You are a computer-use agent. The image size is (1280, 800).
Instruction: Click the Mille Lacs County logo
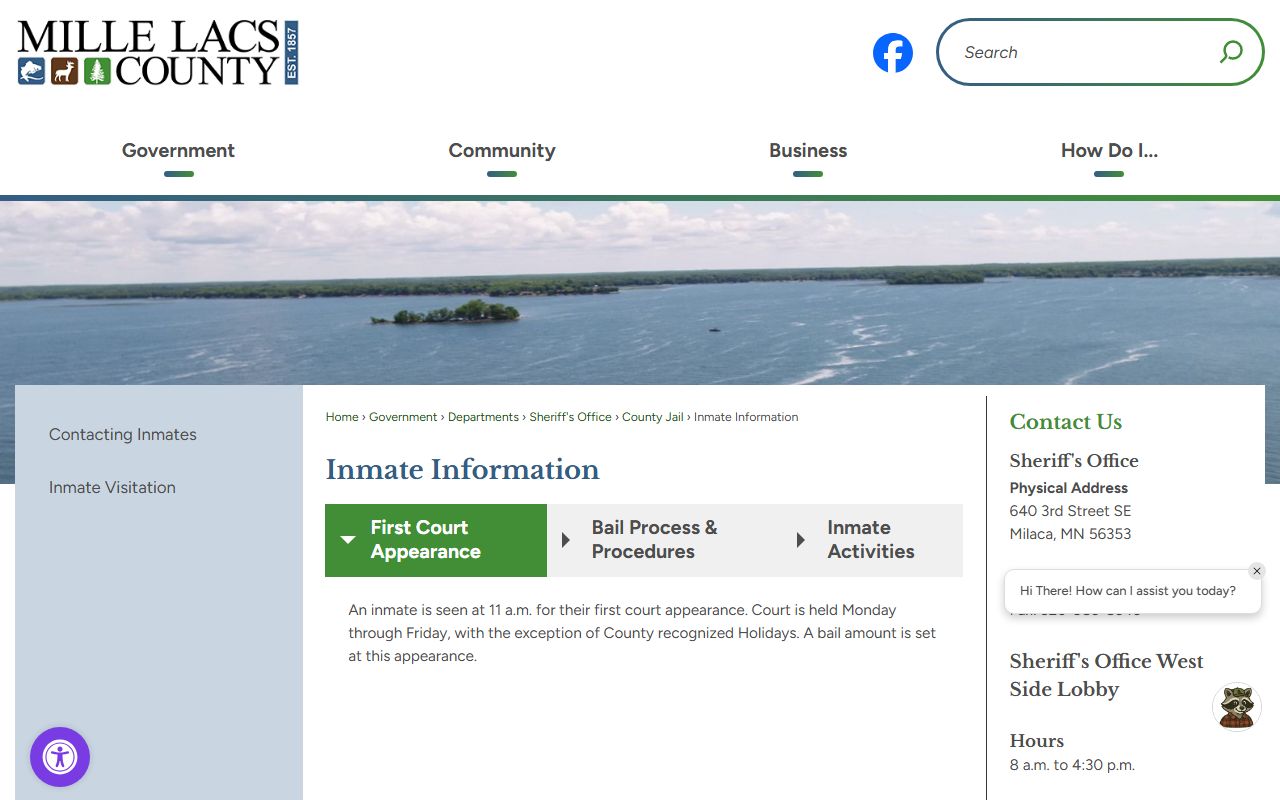point(158,53)
